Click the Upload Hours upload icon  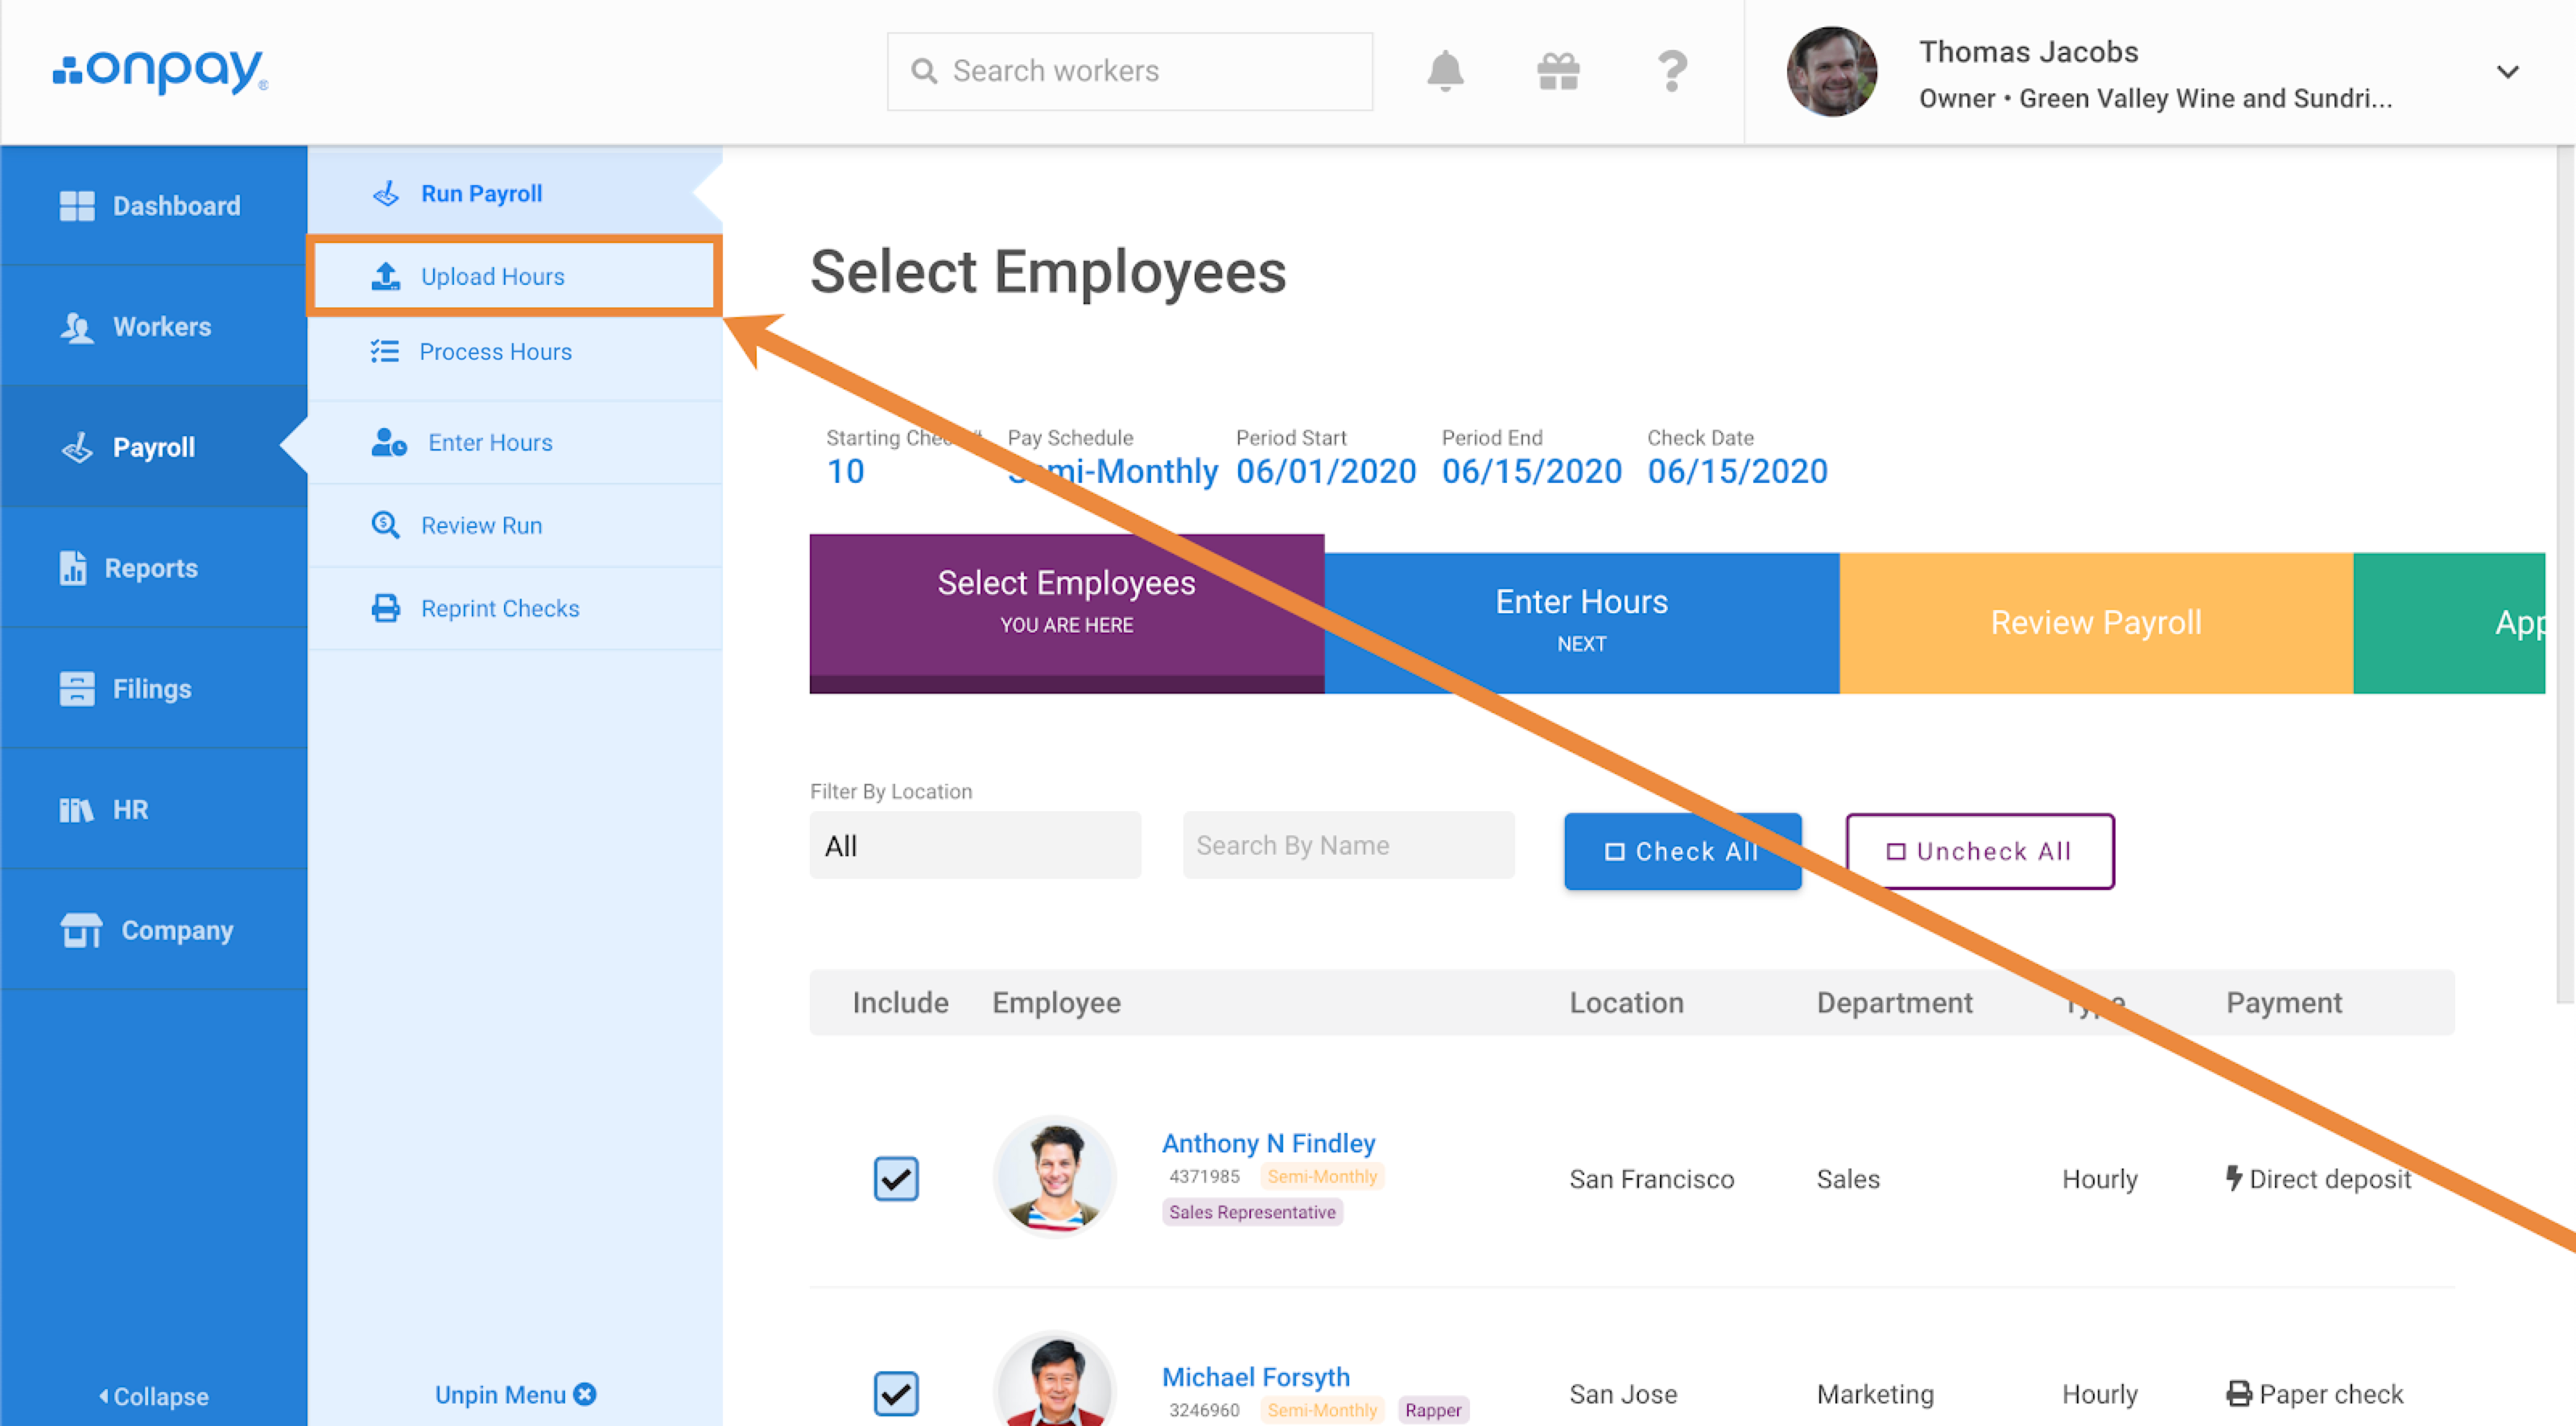[386, 276]
